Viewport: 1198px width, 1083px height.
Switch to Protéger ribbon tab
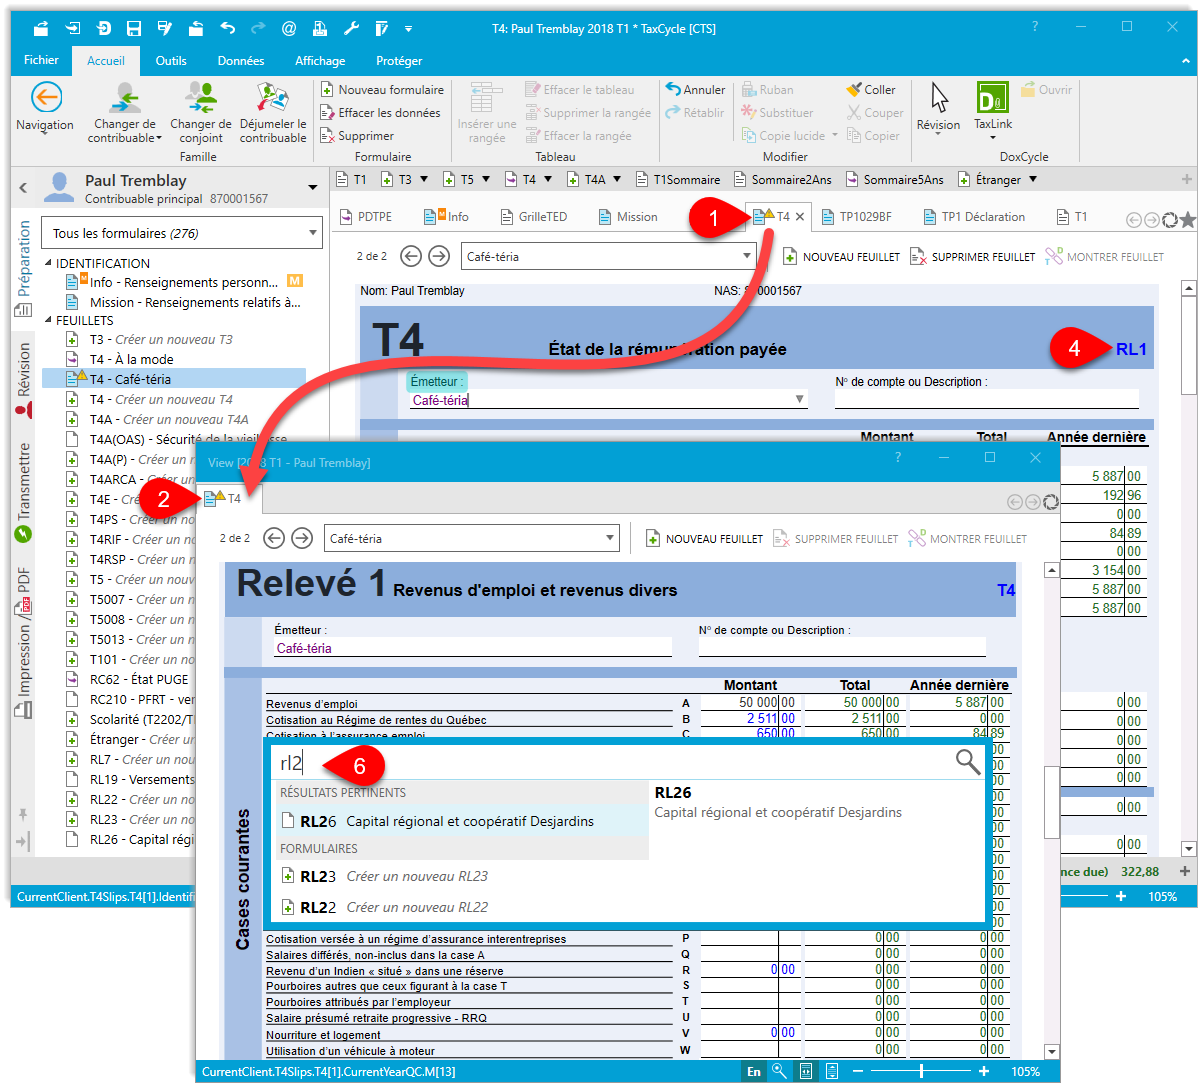399,60
